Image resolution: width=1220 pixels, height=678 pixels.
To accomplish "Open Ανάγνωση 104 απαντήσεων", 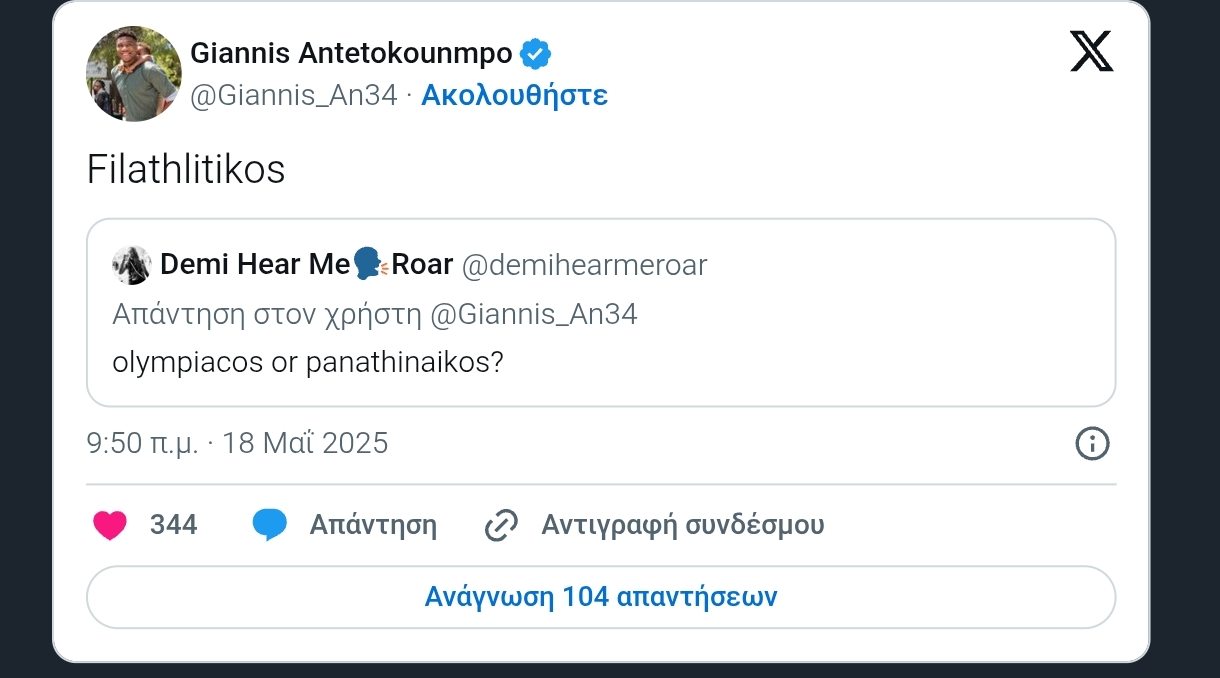I will click(600, 596).
